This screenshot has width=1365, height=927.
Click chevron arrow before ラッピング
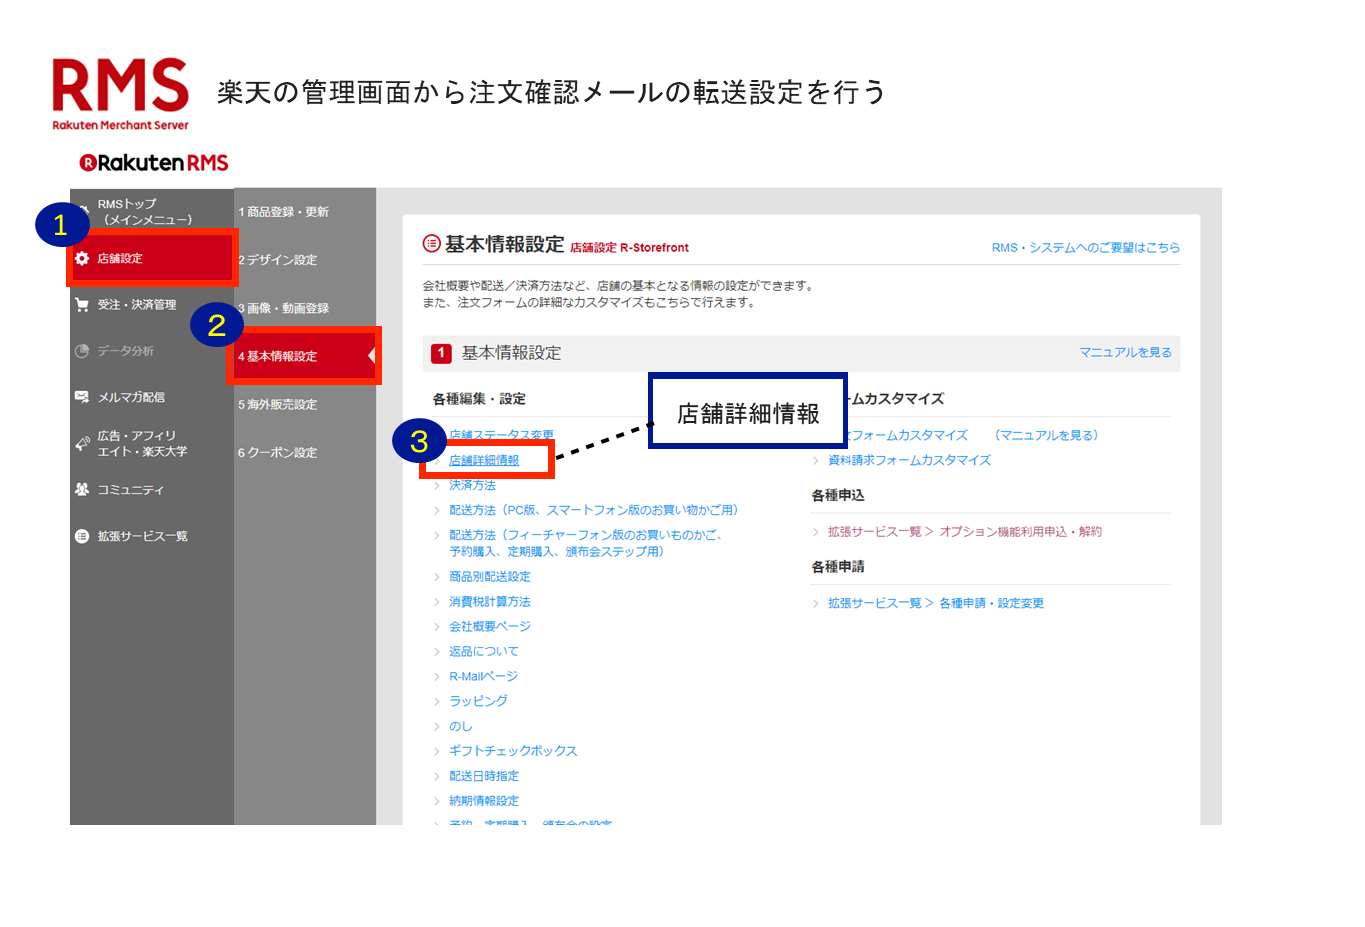point(437,701)
